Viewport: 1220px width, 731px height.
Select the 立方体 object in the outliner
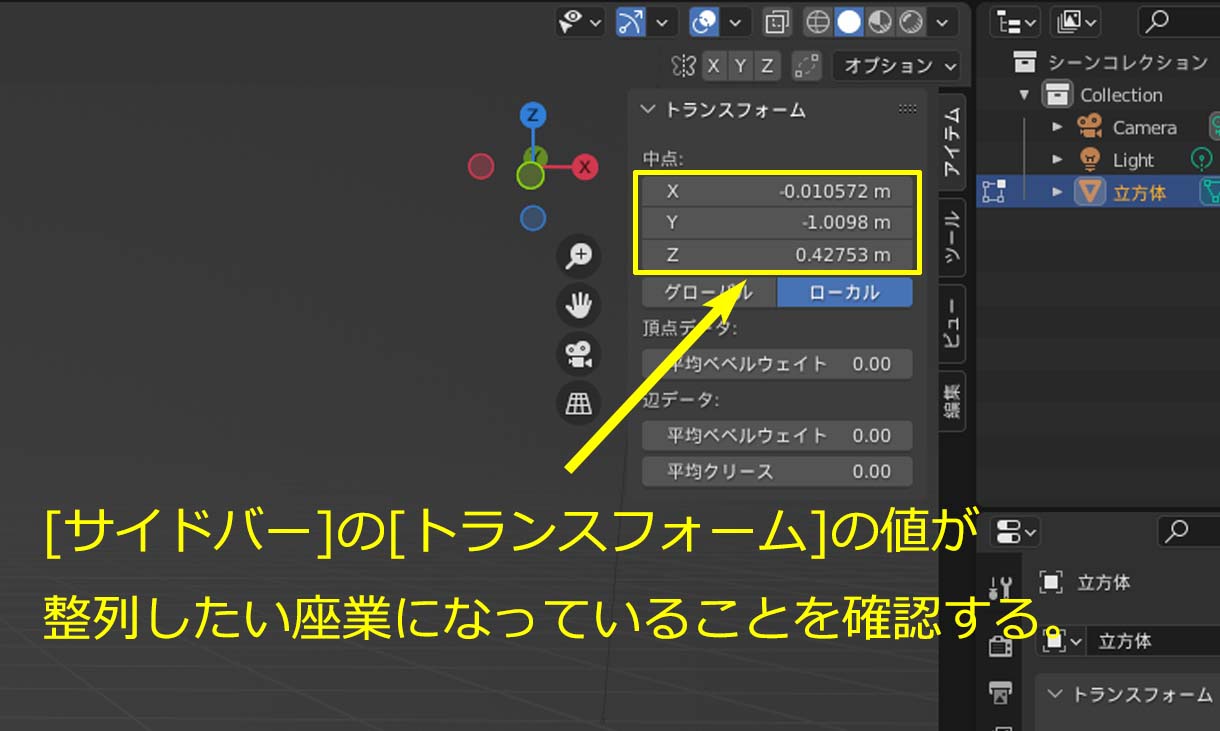click(1139, 192)
